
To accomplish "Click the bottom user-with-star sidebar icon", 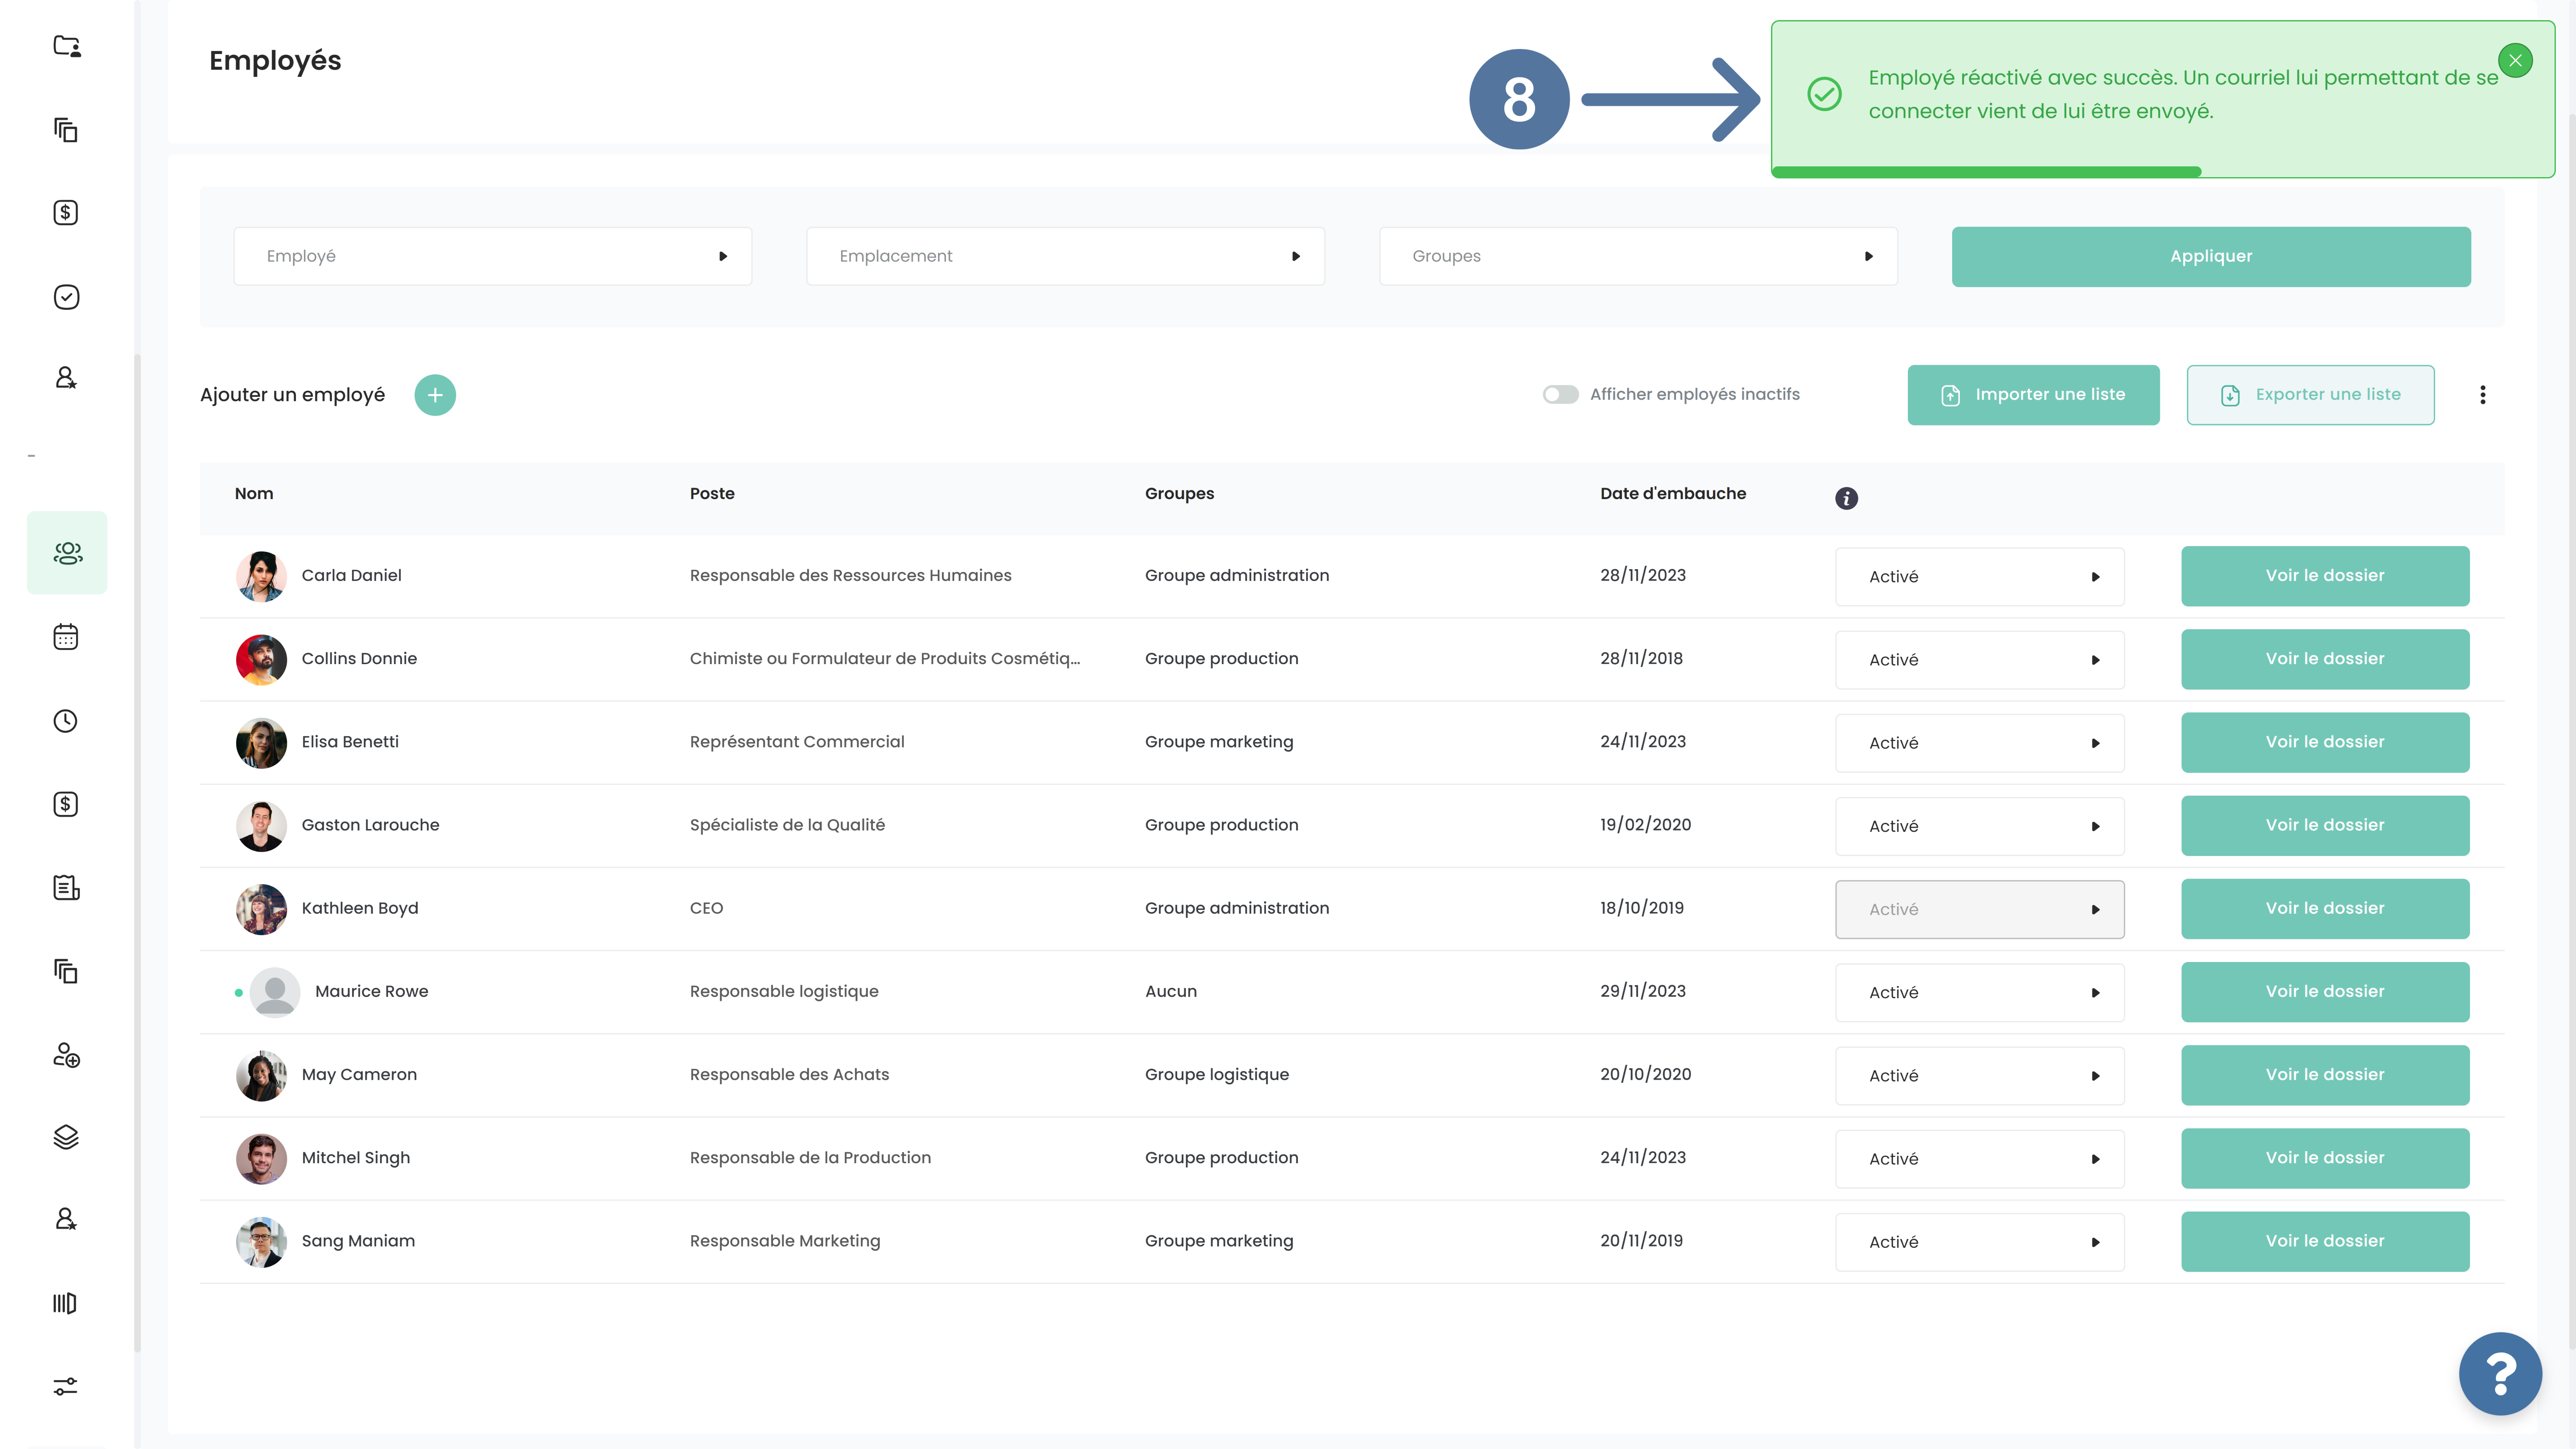I will [66, 1219].
